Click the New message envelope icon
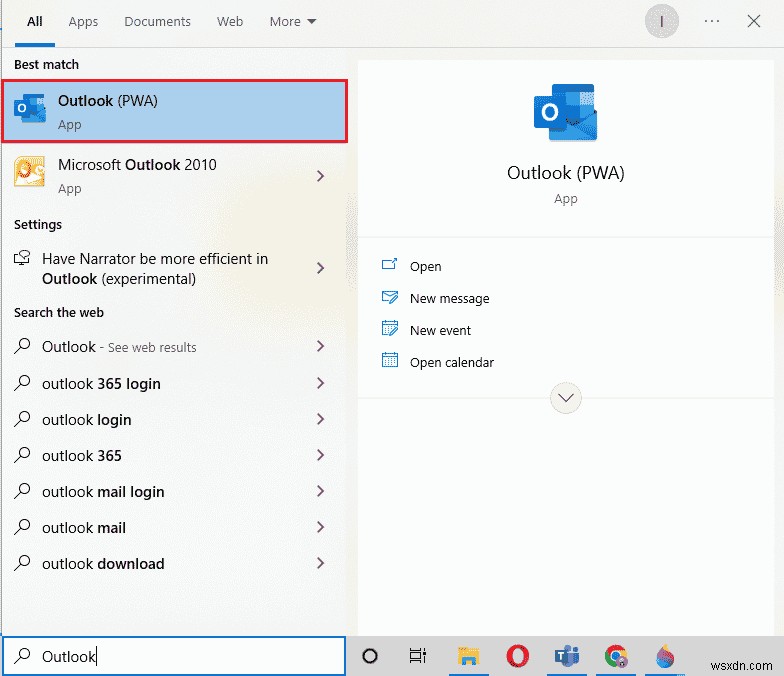This screenshot has width=784, height=676. (390, 297)
